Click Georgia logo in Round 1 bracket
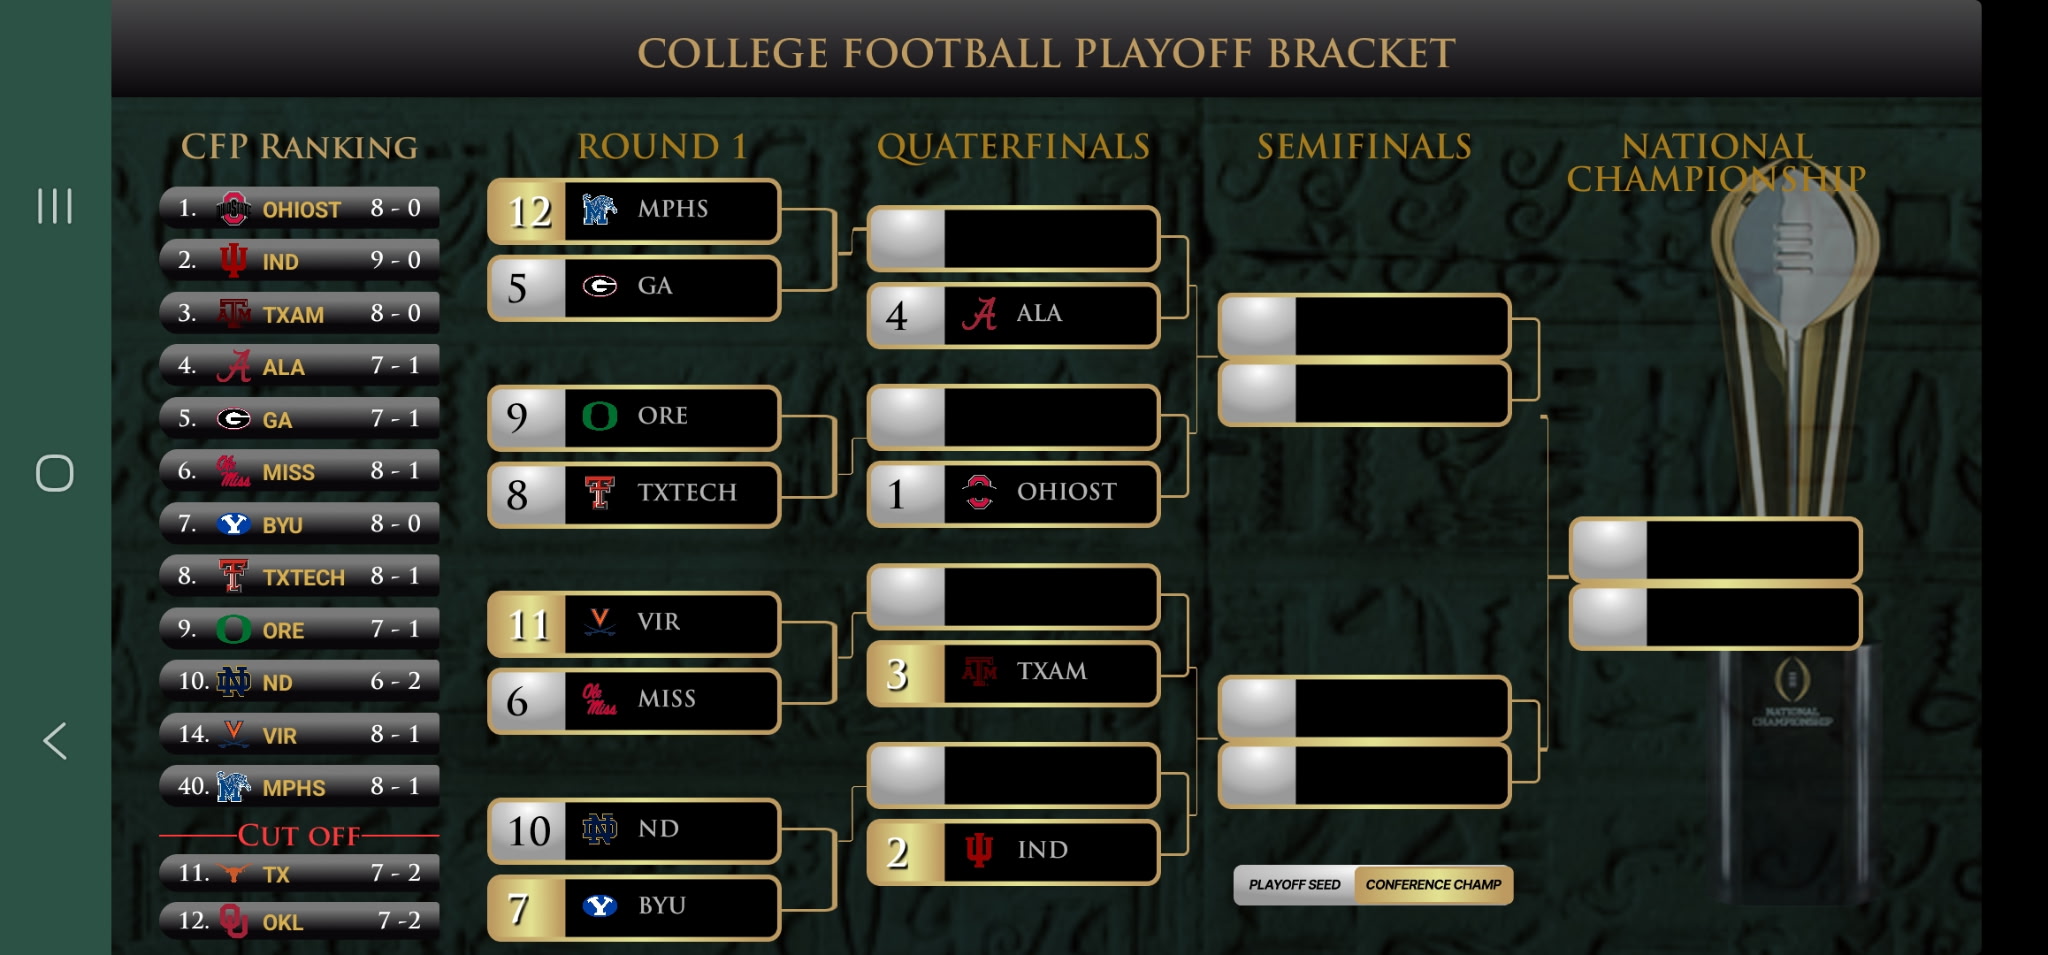This screenshot has height=955, width=2048. pos(599,287)
